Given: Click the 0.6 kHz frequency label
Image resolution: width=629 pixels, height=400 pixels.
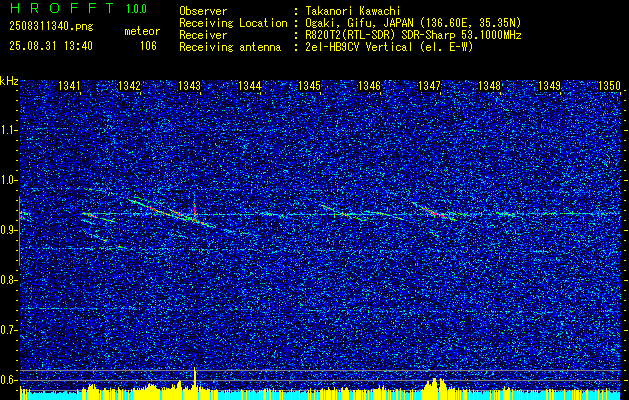Looking at the screenshot, I should 9,380.
